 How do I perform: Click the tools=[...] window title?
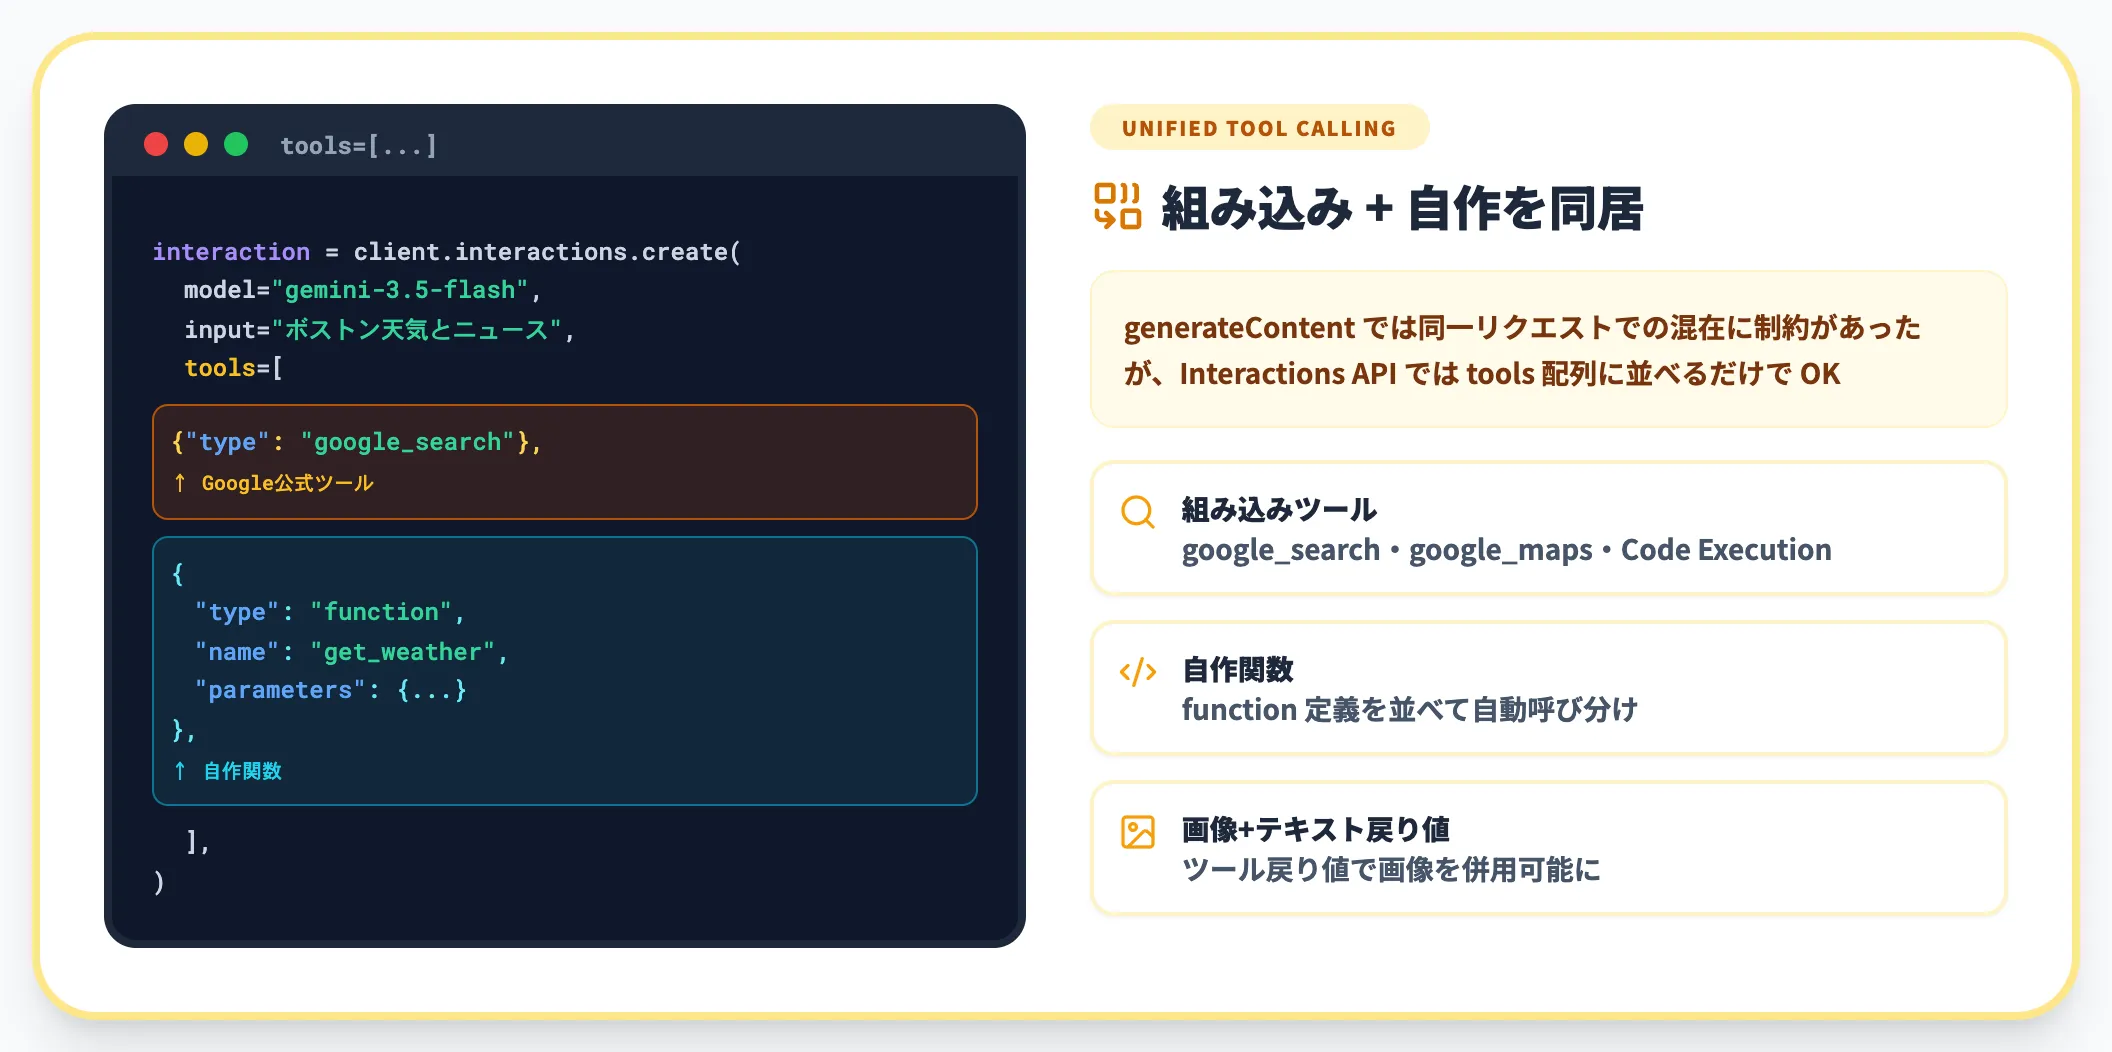(x=358, y=146)
